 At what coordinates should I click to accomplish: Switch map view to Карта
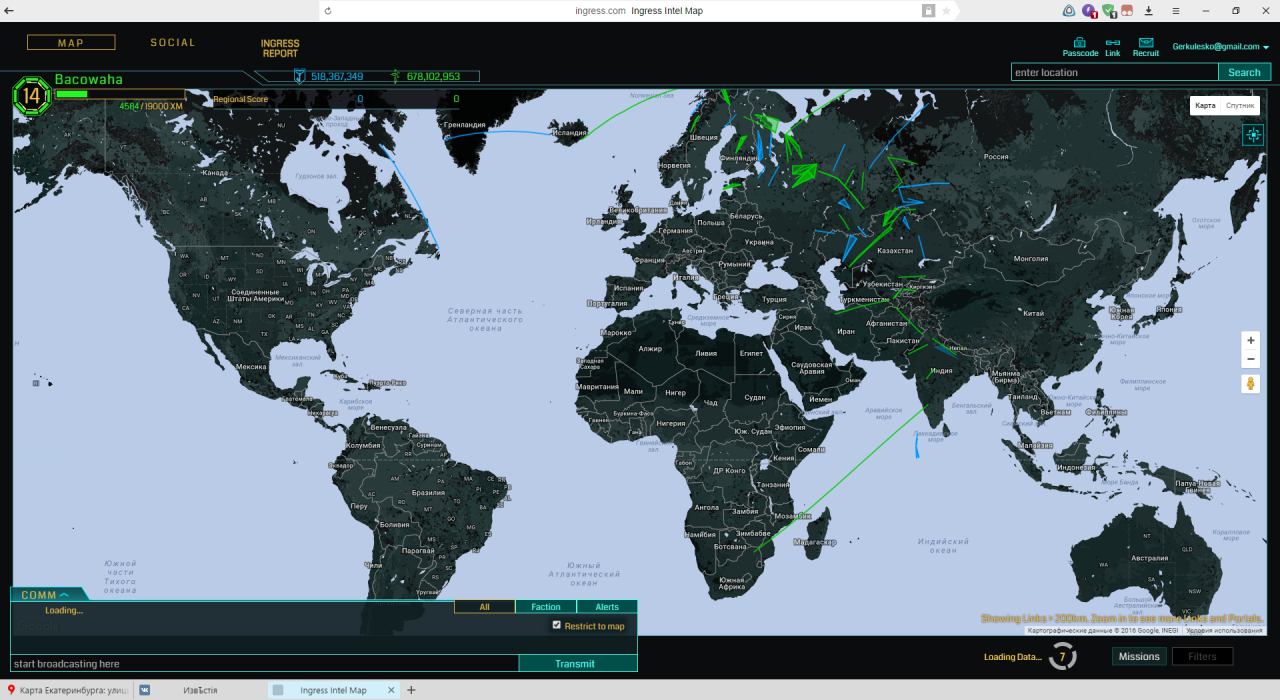coord(1205,106)
